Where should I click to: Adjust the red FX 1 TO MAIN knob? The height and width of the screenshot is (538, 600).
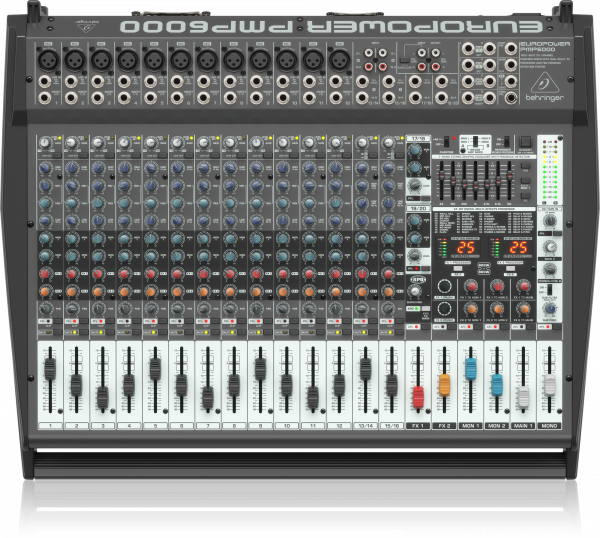pyautogui.click(x=523, y=286)
